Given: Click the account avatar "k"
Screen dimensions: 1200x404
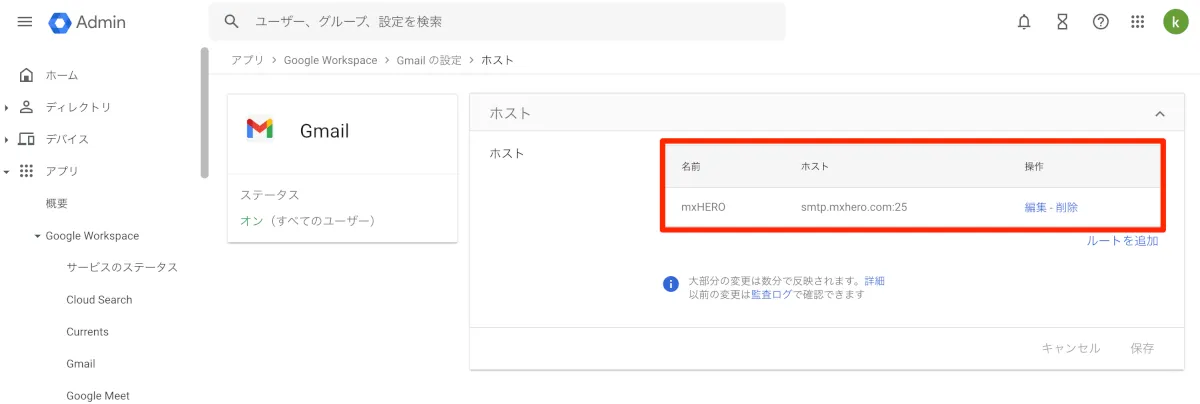Looking at the screenshot, I should coord(1176,22).
